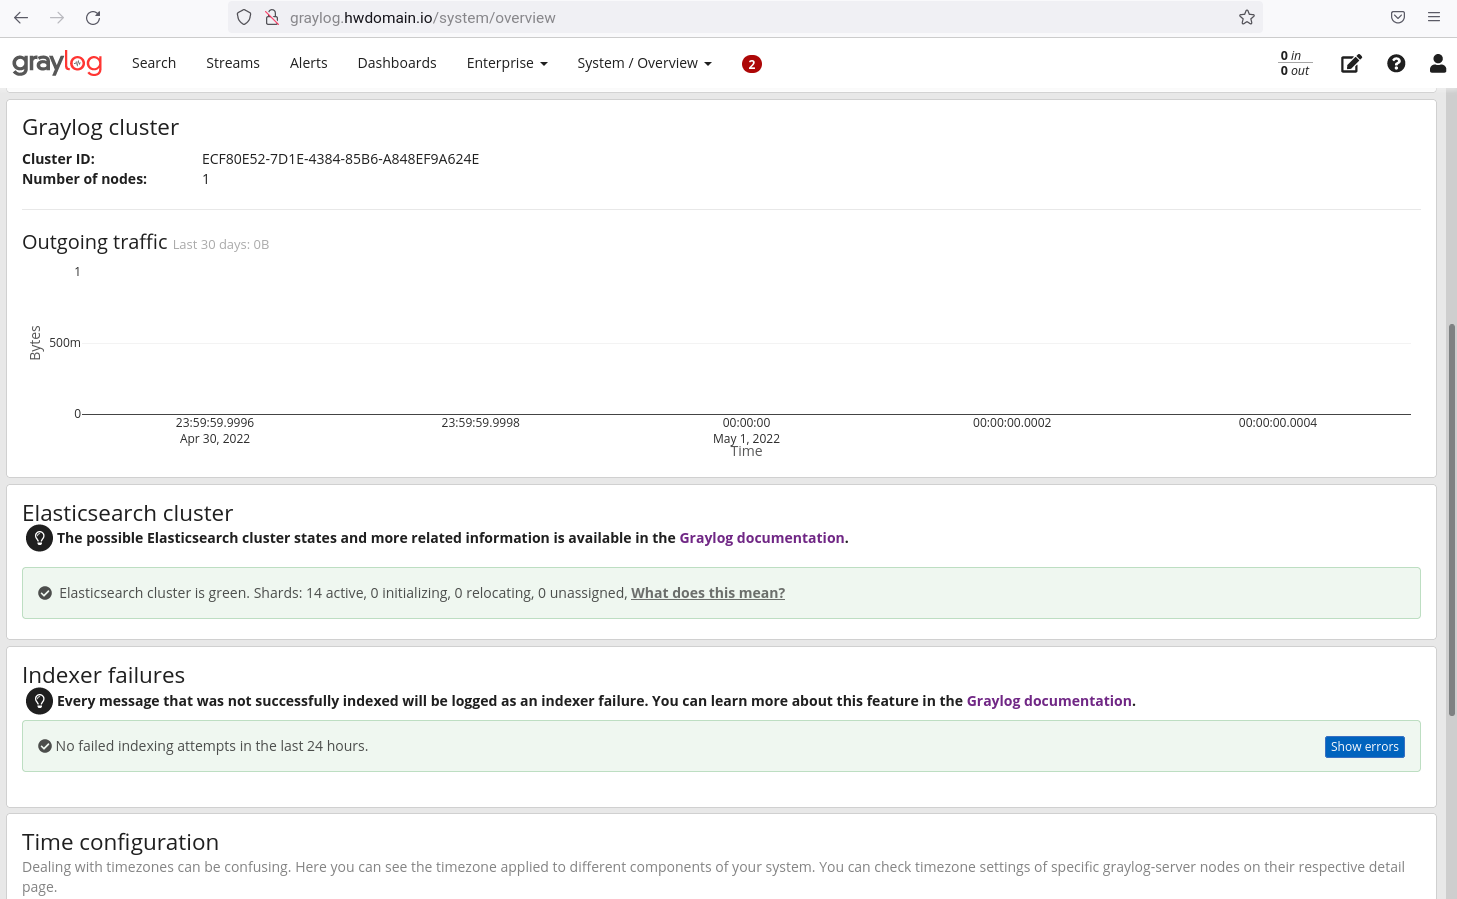Viewport: 1457px width, 899px height.
Task: Go back with browser back arrow
Action: [x=21, y=17]
